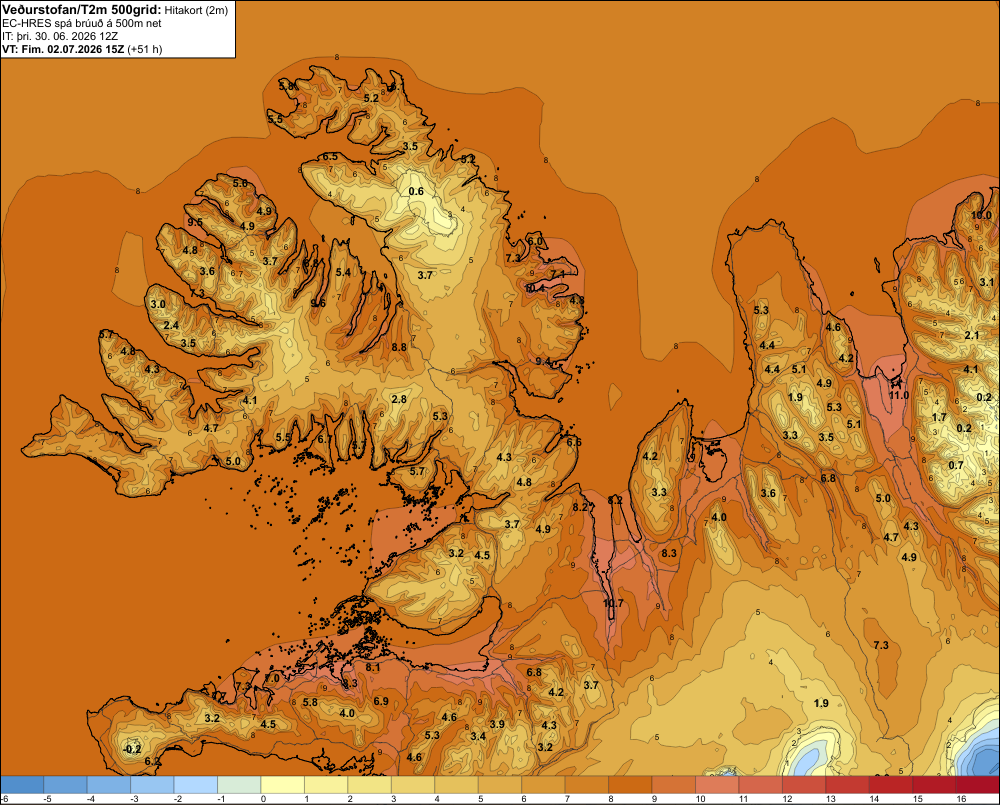
Task: Pick the blue legend swatch between -6 and -5
Action: [x=22, y=785]
